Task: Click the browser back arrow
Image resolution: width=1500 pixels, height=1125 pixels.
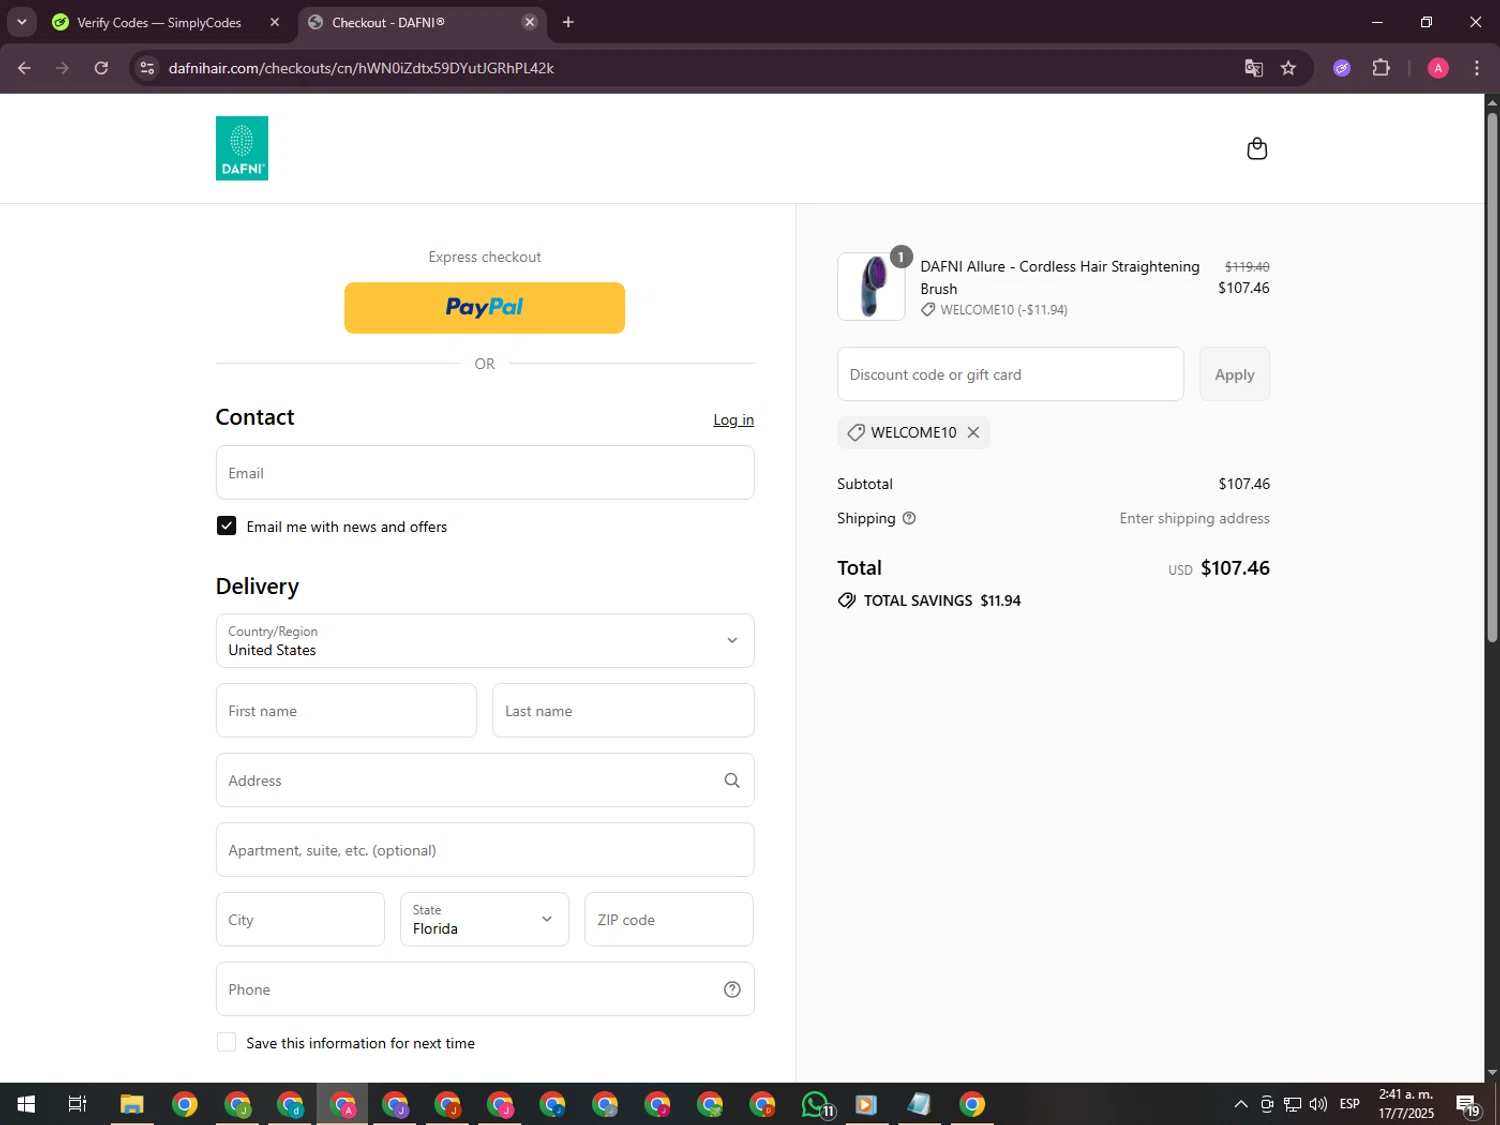Action: click(x=24, y=68)
